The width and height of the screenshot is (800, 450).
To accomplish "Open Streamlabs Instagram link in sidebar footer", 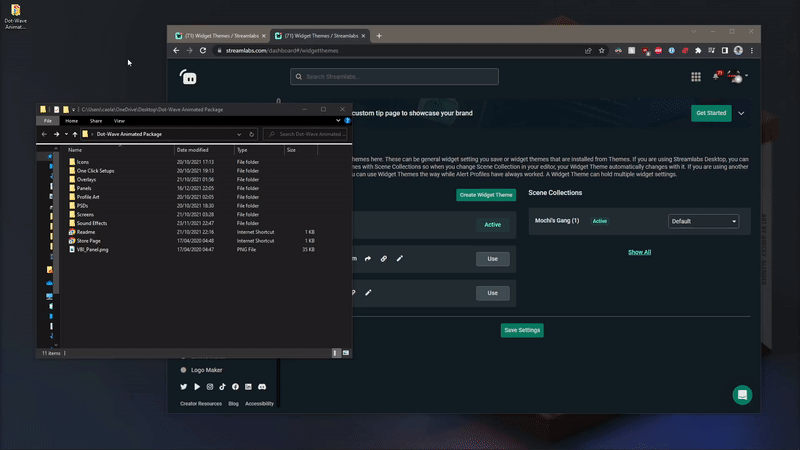I will pos(210,387).
